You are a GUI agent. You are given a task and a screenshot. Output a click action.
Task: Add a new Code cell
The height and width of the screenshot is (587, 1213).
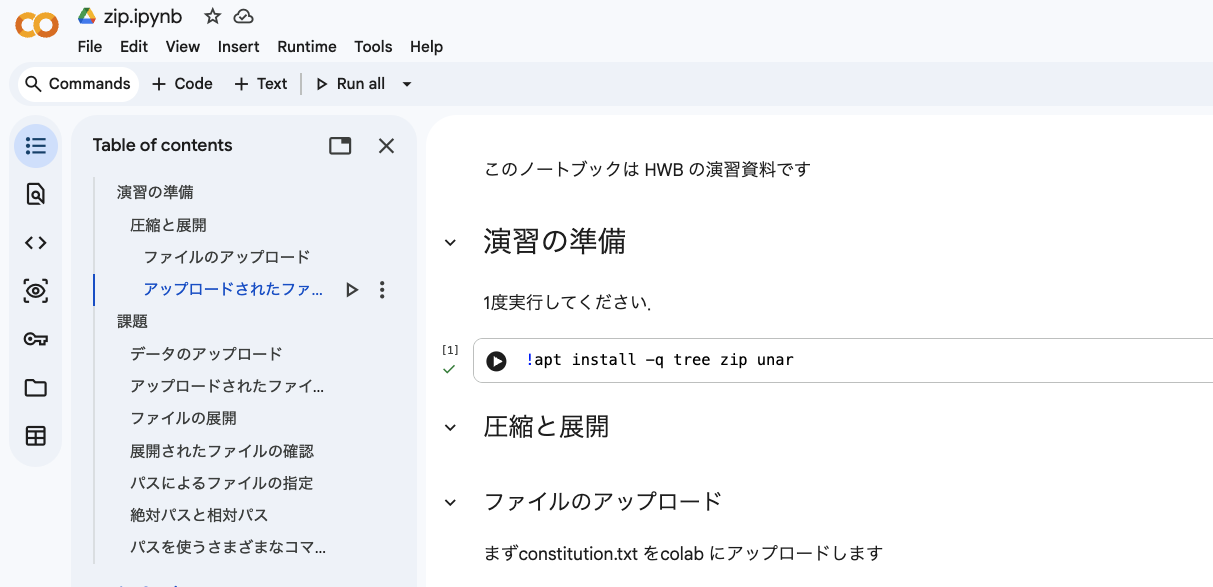(182, 84)
